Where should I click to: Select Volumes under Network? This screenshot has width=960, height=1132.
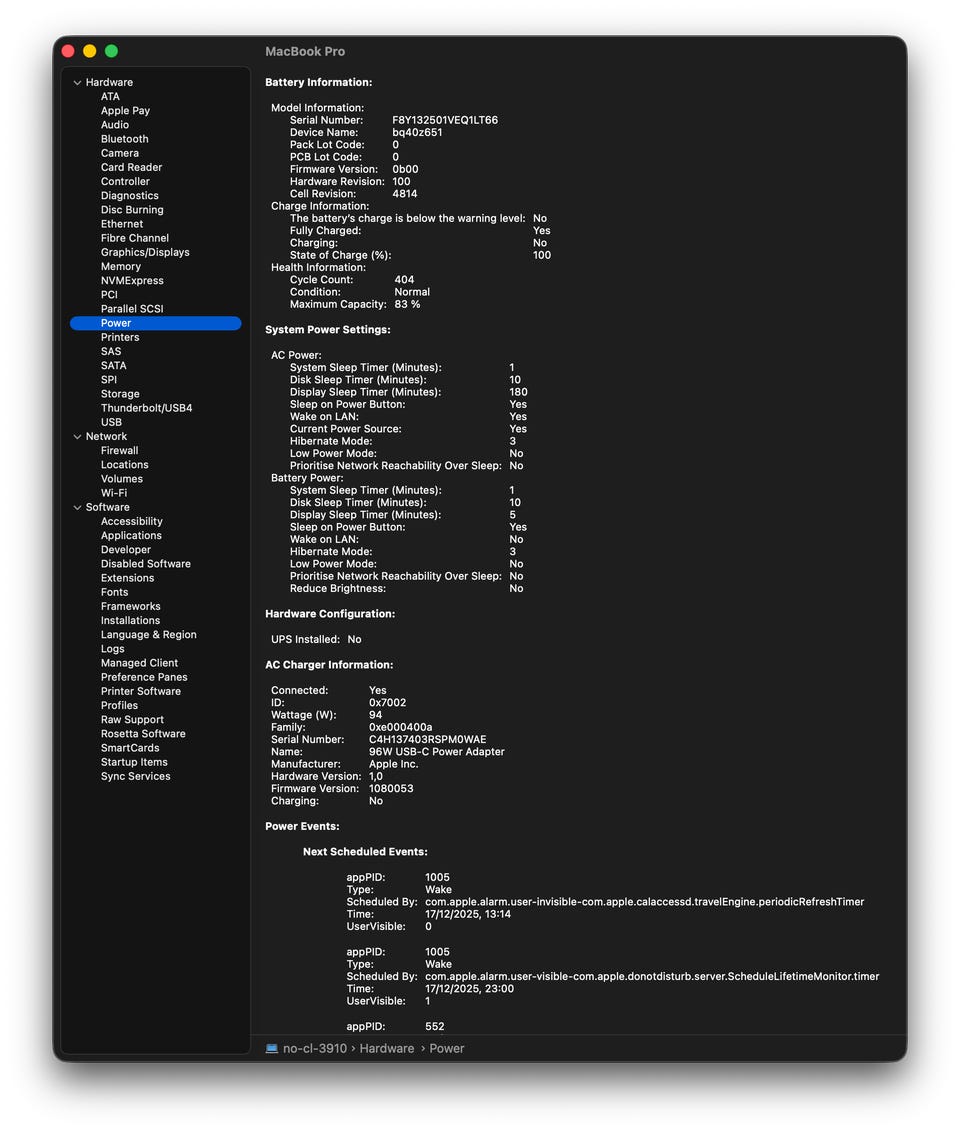click(122, 479)
